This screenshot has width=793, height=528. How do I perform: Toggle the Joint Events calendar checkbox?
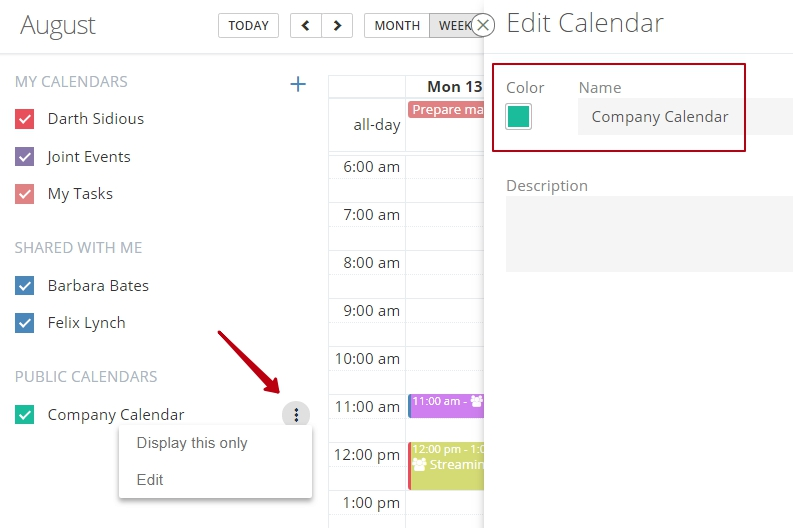click(24, 157)
